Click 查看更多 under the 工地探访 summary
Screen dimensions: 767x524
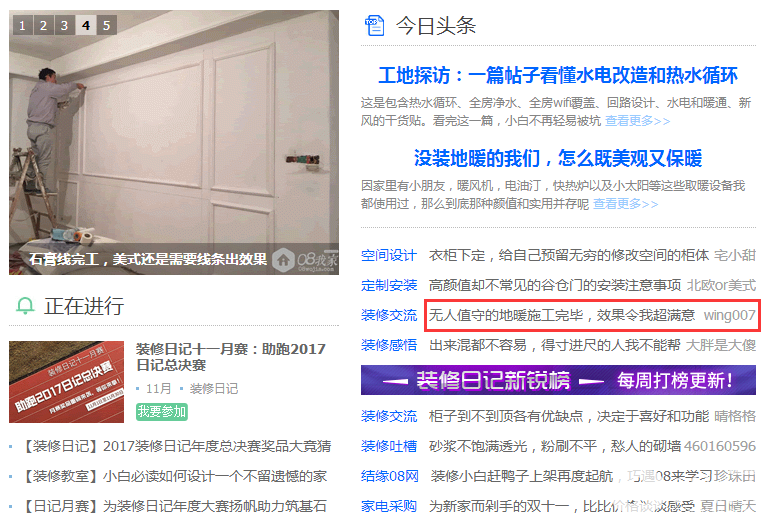coord(637,121)
